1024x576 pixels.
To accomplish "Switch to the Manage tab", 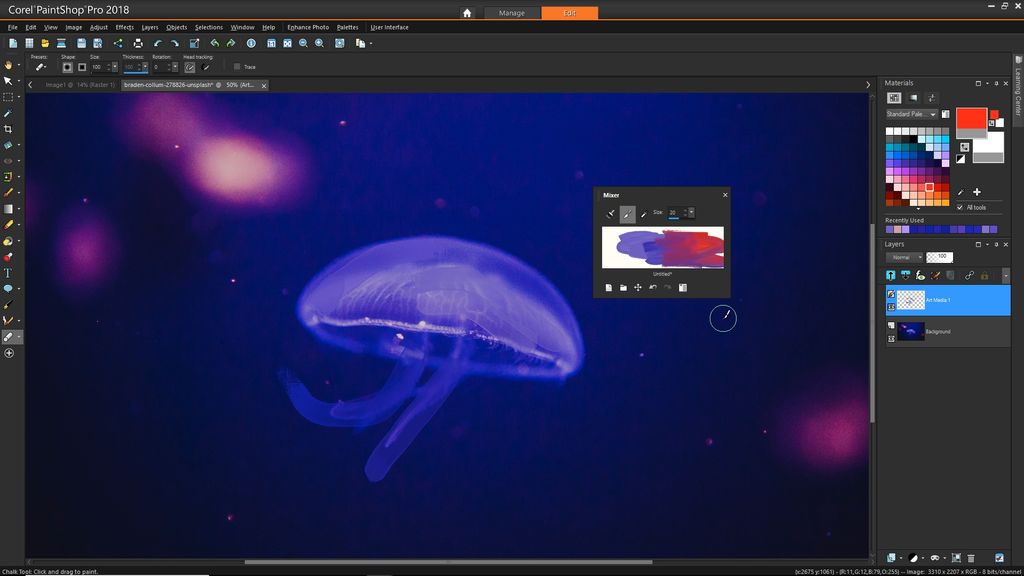I will click(x=512, y=13).
